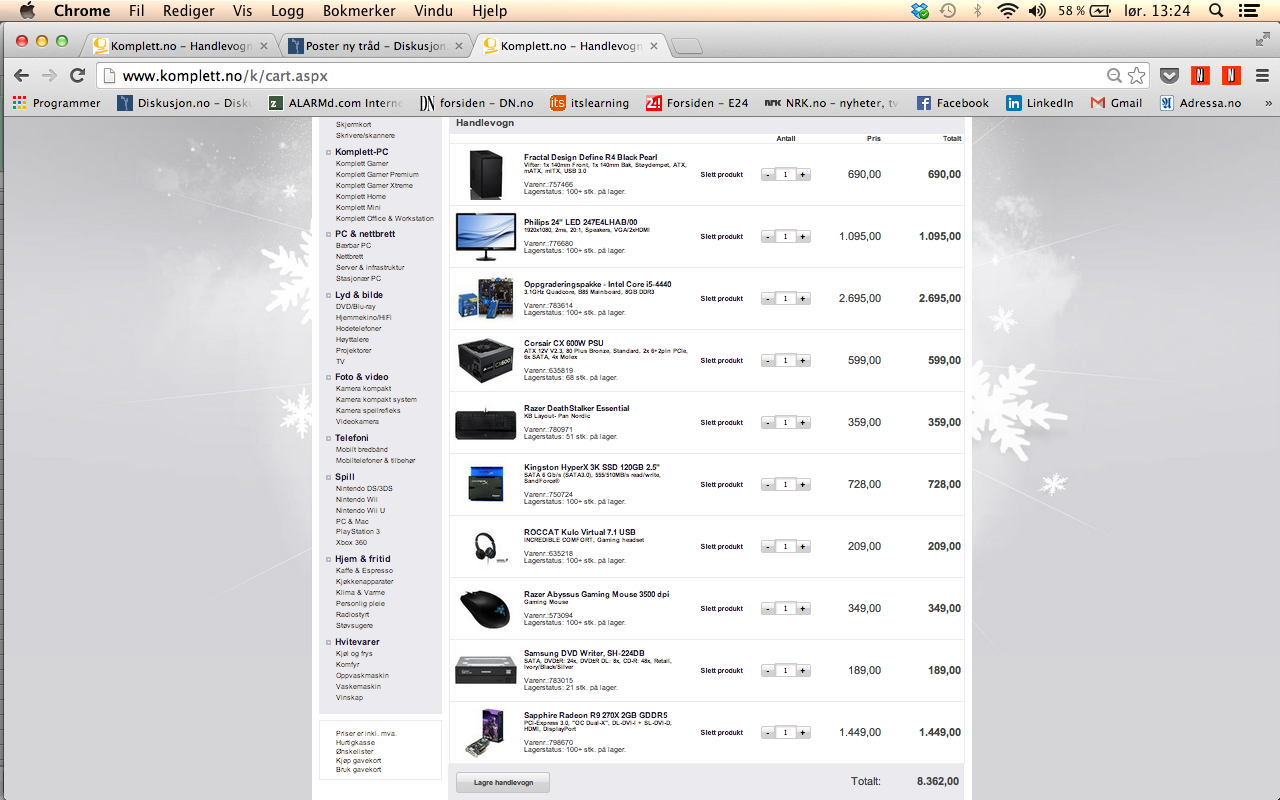Image resolution: width=1280 pixels, height=800 pixels.
Task: Open Kjøp gavekort link
Action: (x=358, y=761)
